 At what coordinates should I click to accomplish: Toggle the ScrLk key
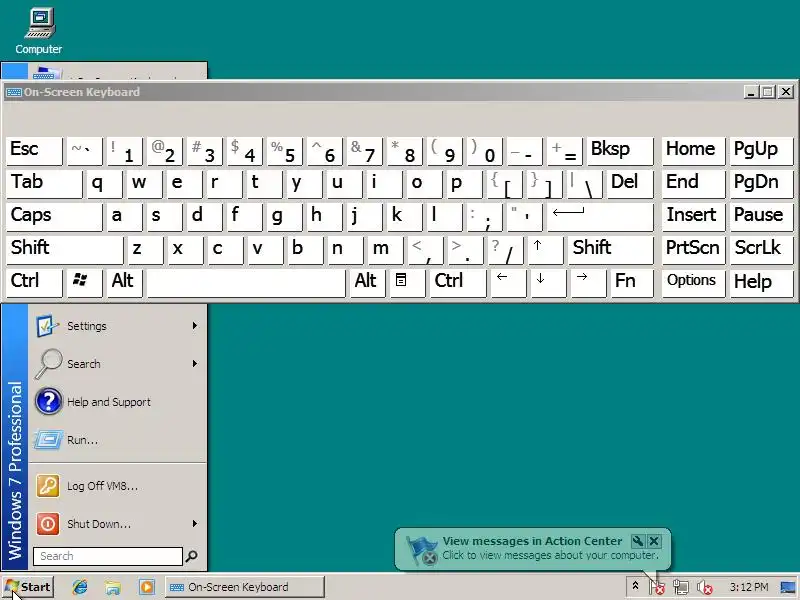pos(761,249)
